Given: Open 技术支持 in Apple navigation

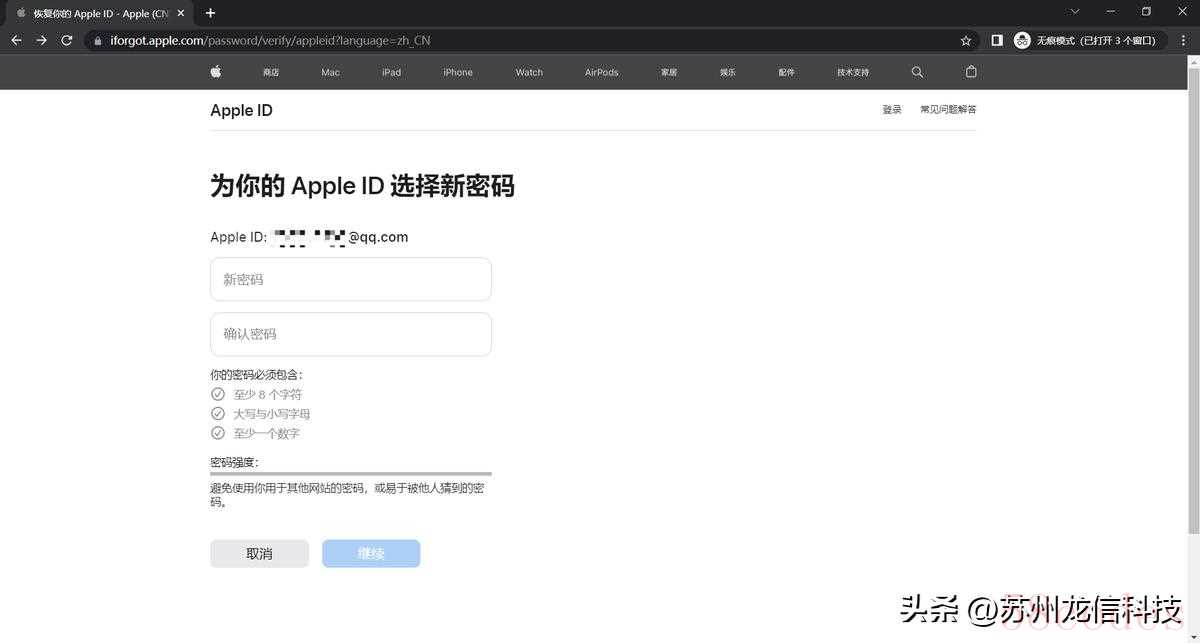Looking at the screenshot, I should coord(853,72).
